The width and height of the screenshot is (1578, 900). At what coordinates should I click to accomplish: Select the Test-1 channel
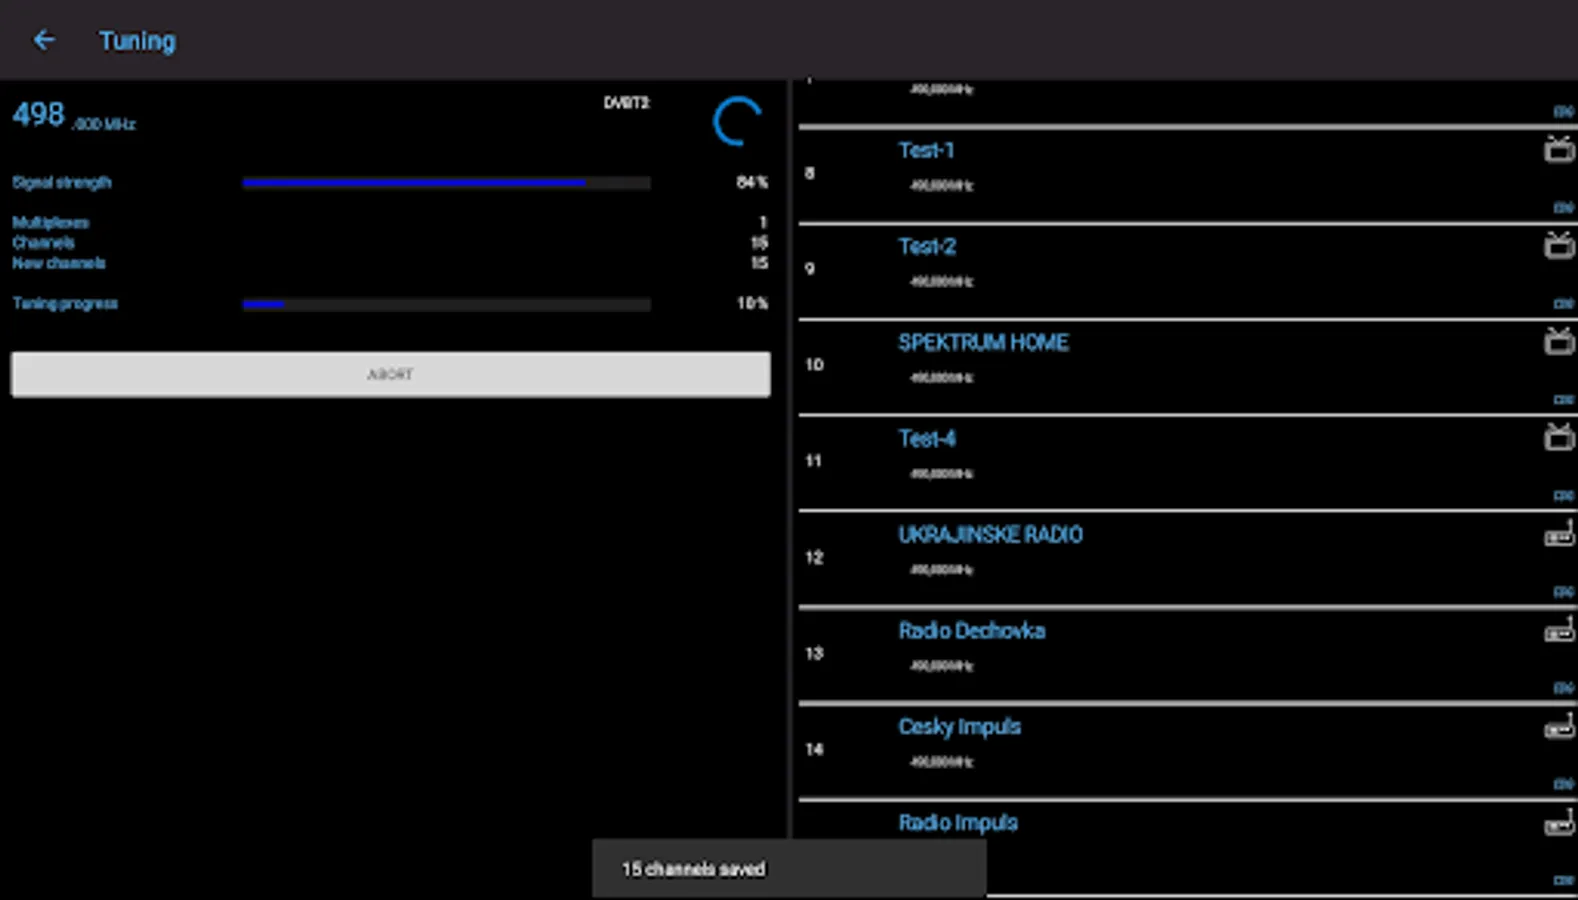click(1187, 174)
